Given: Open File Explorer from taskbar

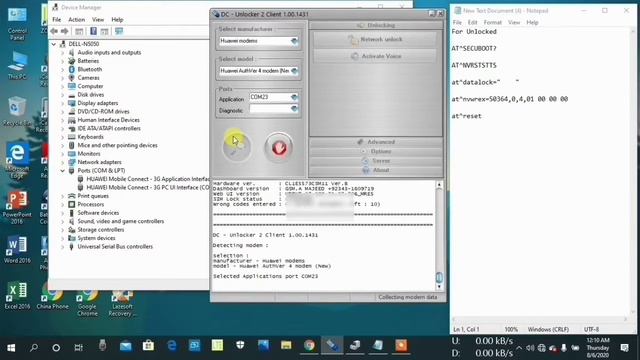Looking at the screenshot, I should [x=286, y=346].
